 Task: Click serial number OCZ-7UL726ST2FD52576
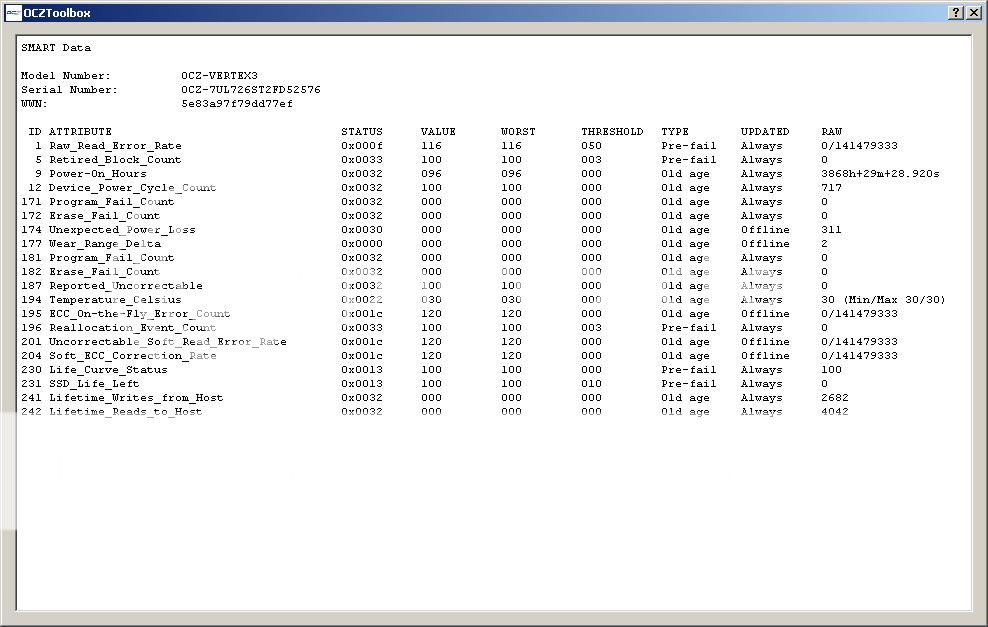pos(251,89)
